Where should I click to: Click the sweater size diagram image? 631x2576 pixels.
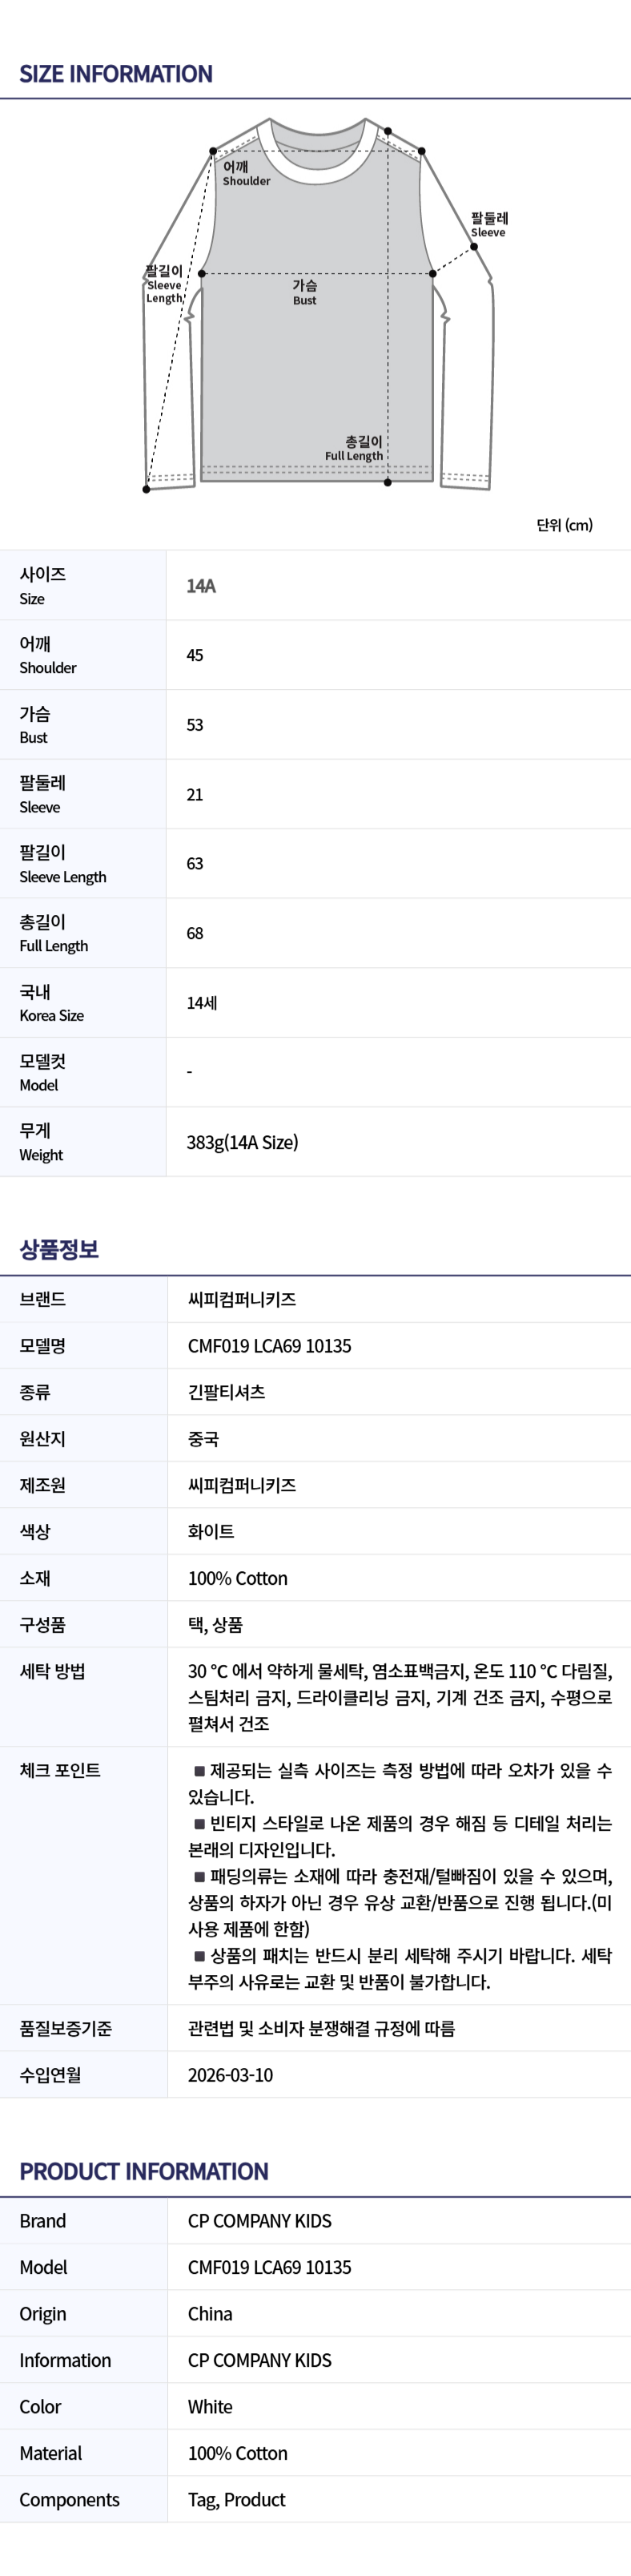pyautogui.click(x=319, y=304)
